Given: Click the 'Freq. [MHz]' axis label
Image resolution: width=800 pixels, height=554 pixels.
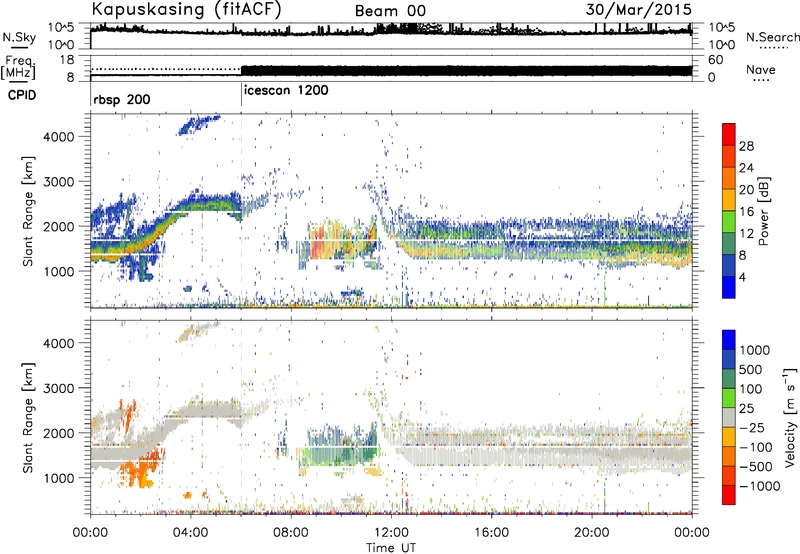Looking at the screenshot, I should coord(18,68).
